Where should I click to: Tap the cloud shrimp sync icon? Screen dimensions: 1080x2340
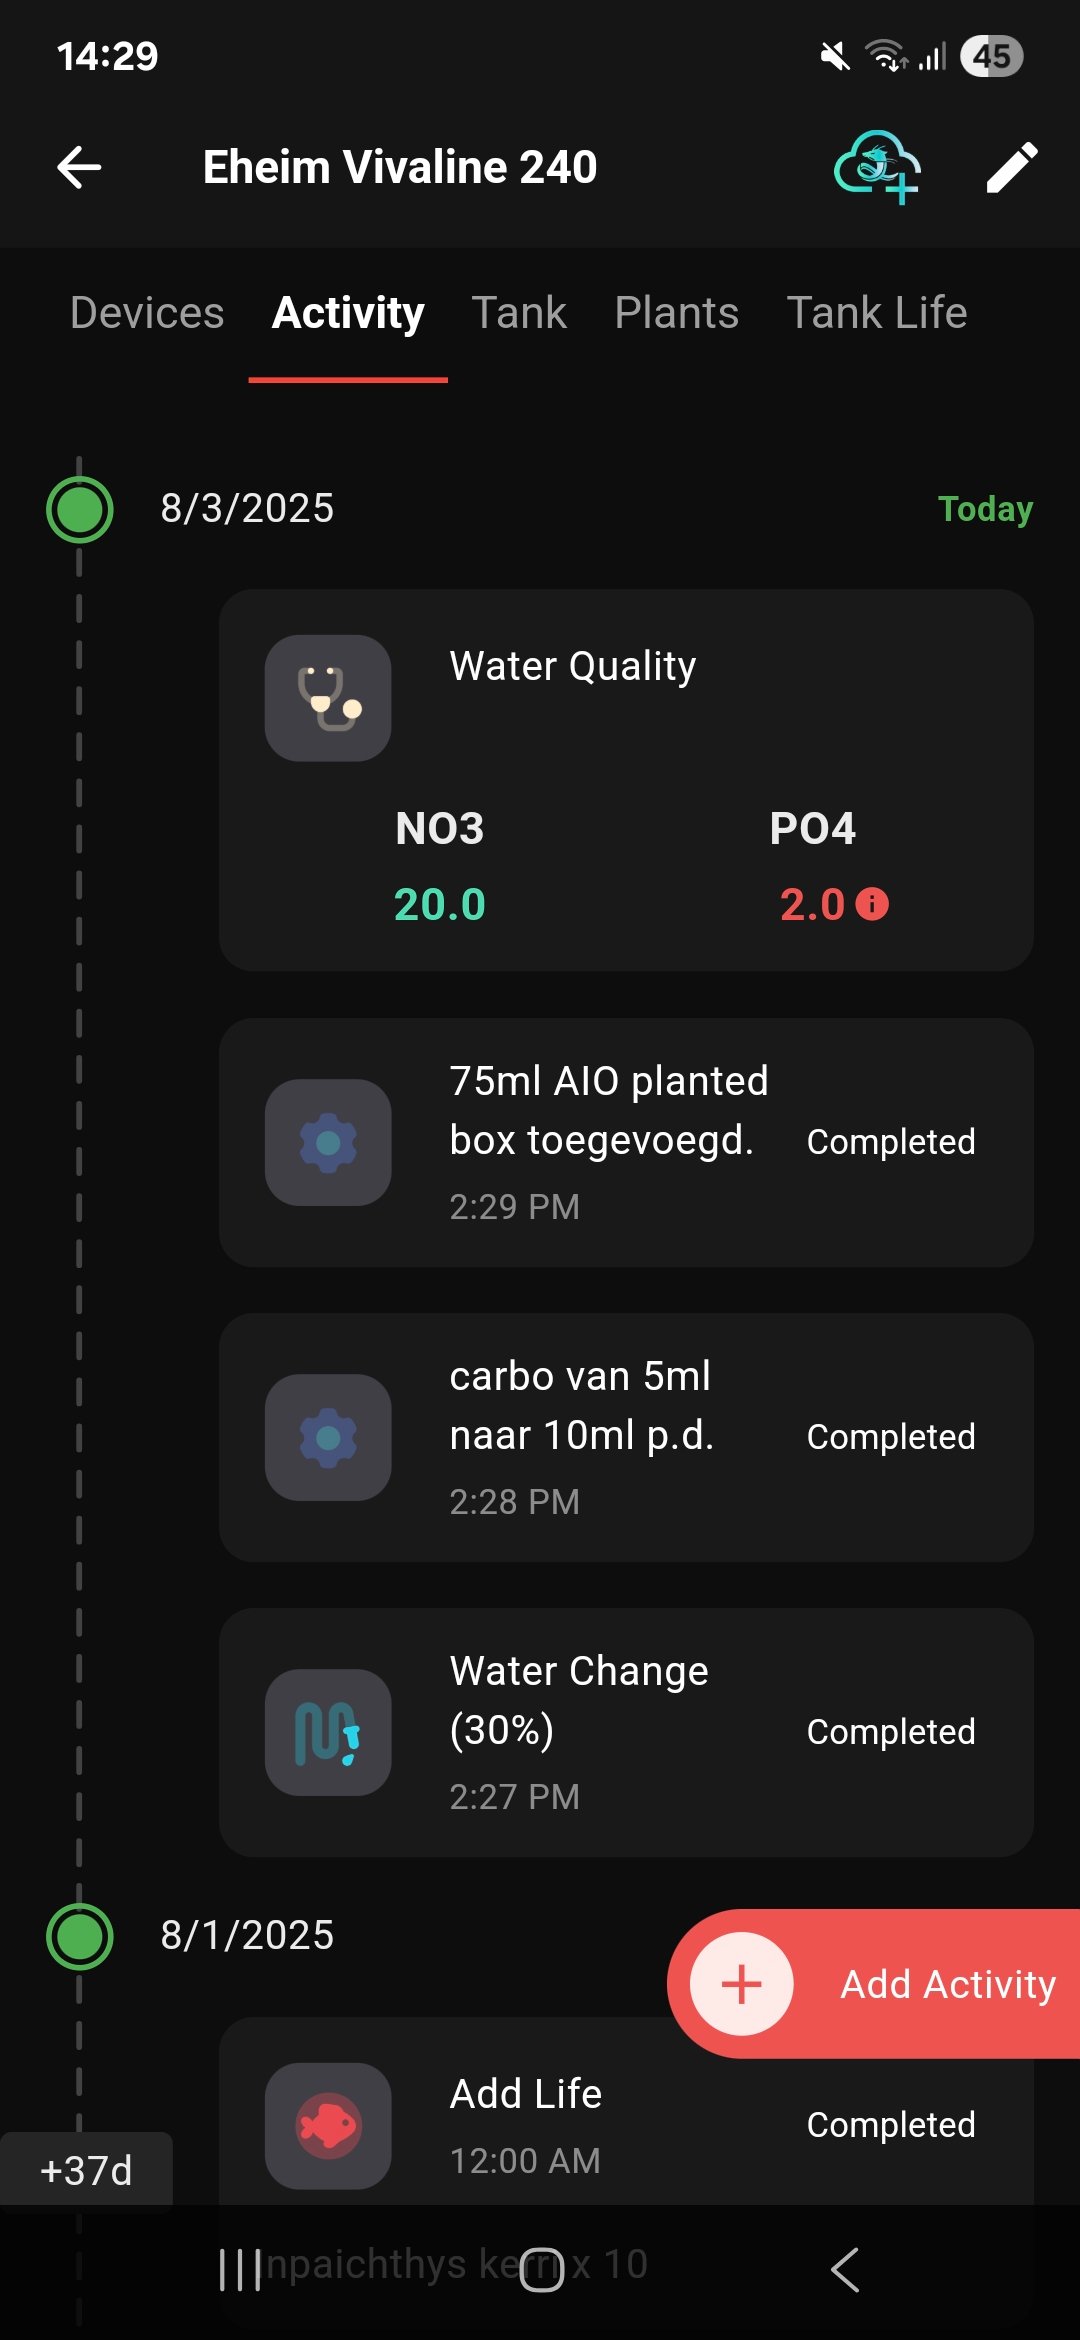[877, 167]
